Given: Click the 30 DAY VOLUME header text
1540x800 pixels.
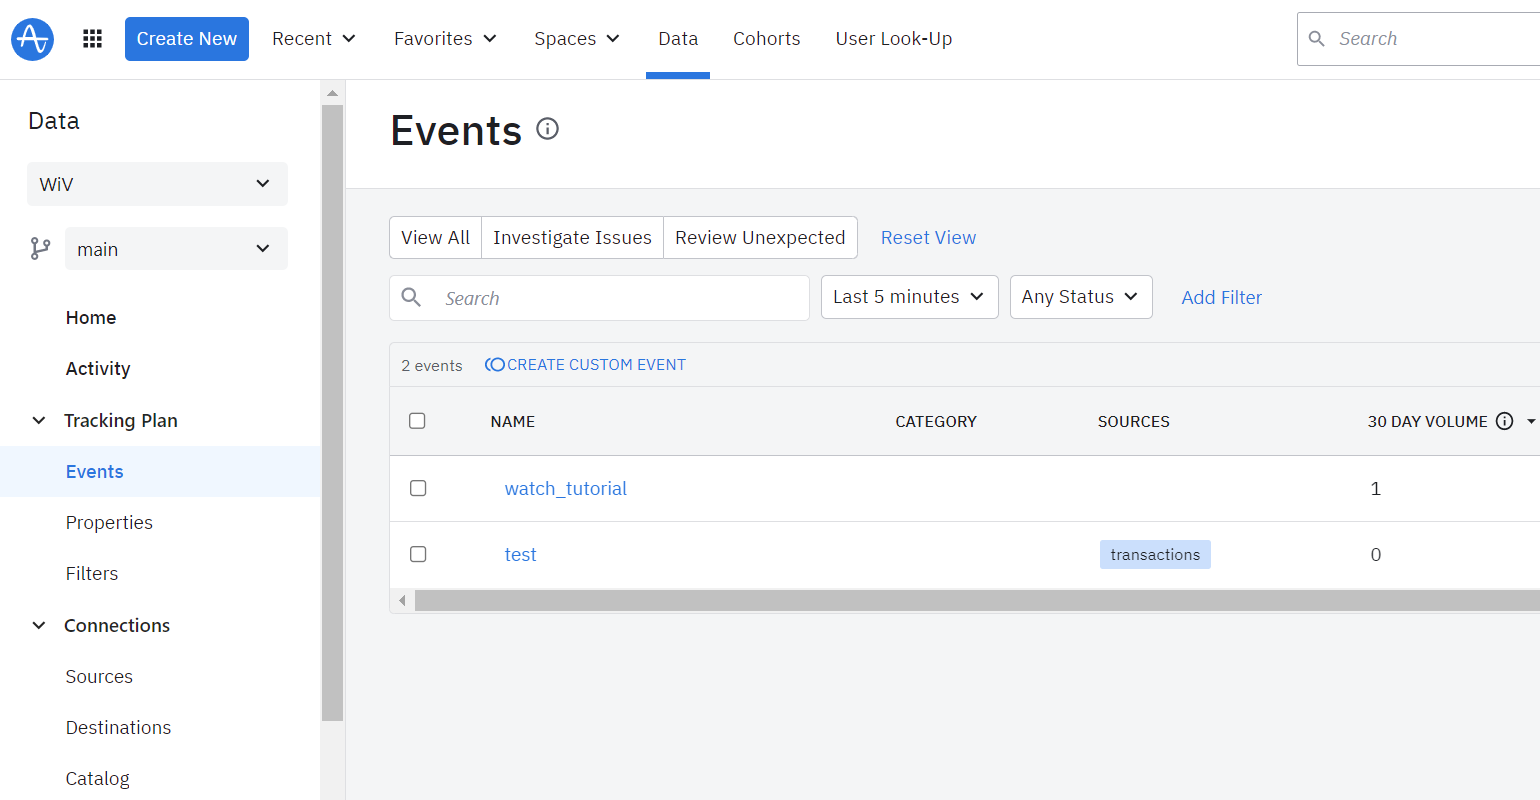Looking at the screenshot, I should [1427, 422].
